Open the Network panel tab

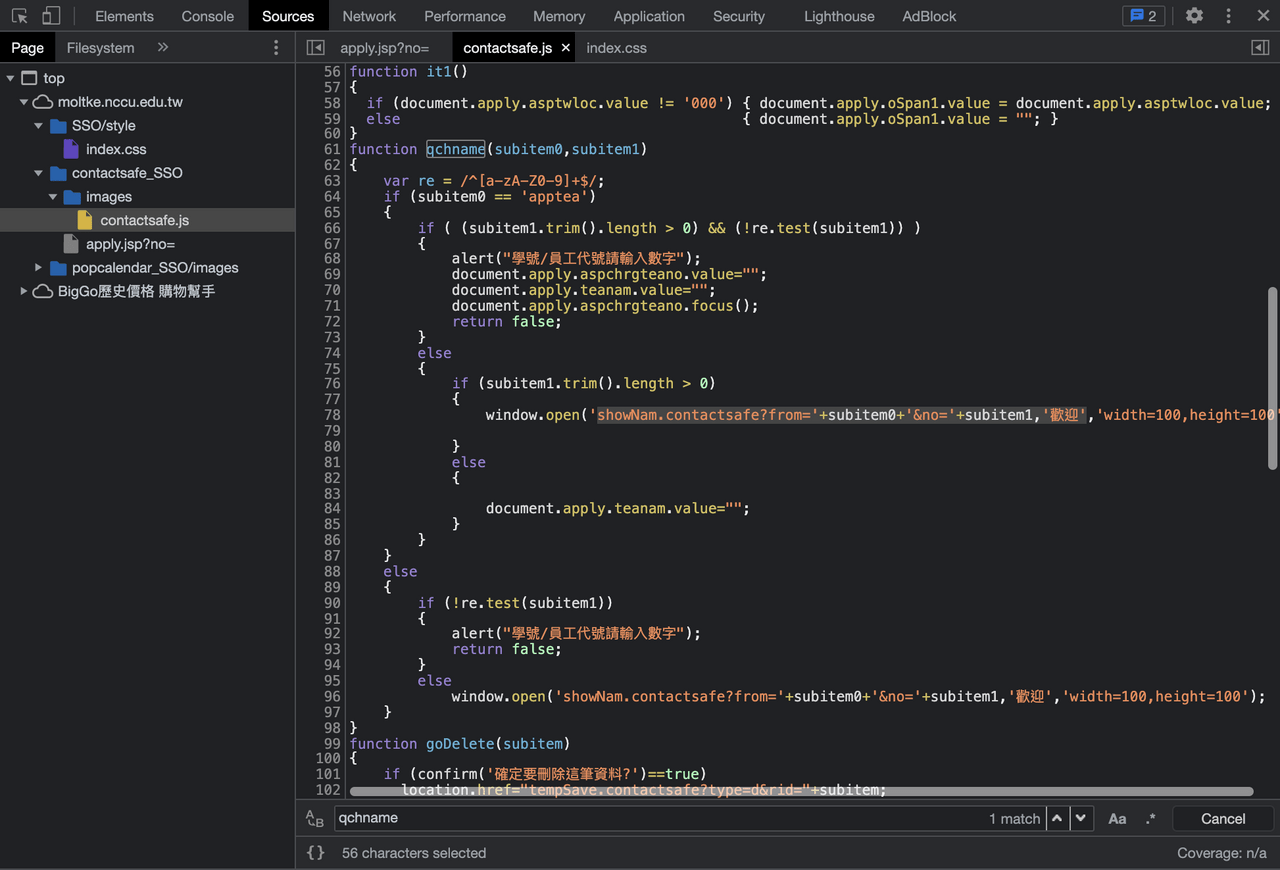(369, 16)
